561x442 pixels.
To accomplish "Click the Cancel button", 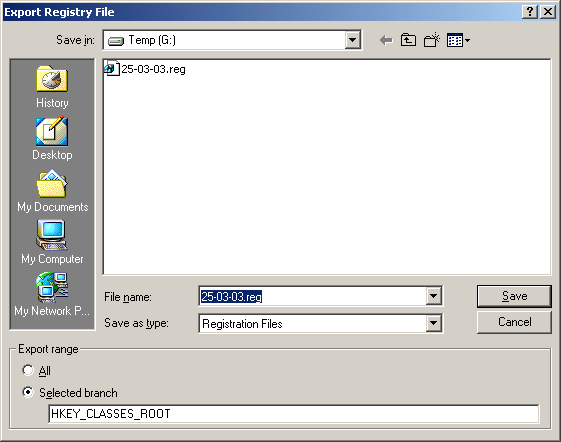I will (x=514, y=322).
